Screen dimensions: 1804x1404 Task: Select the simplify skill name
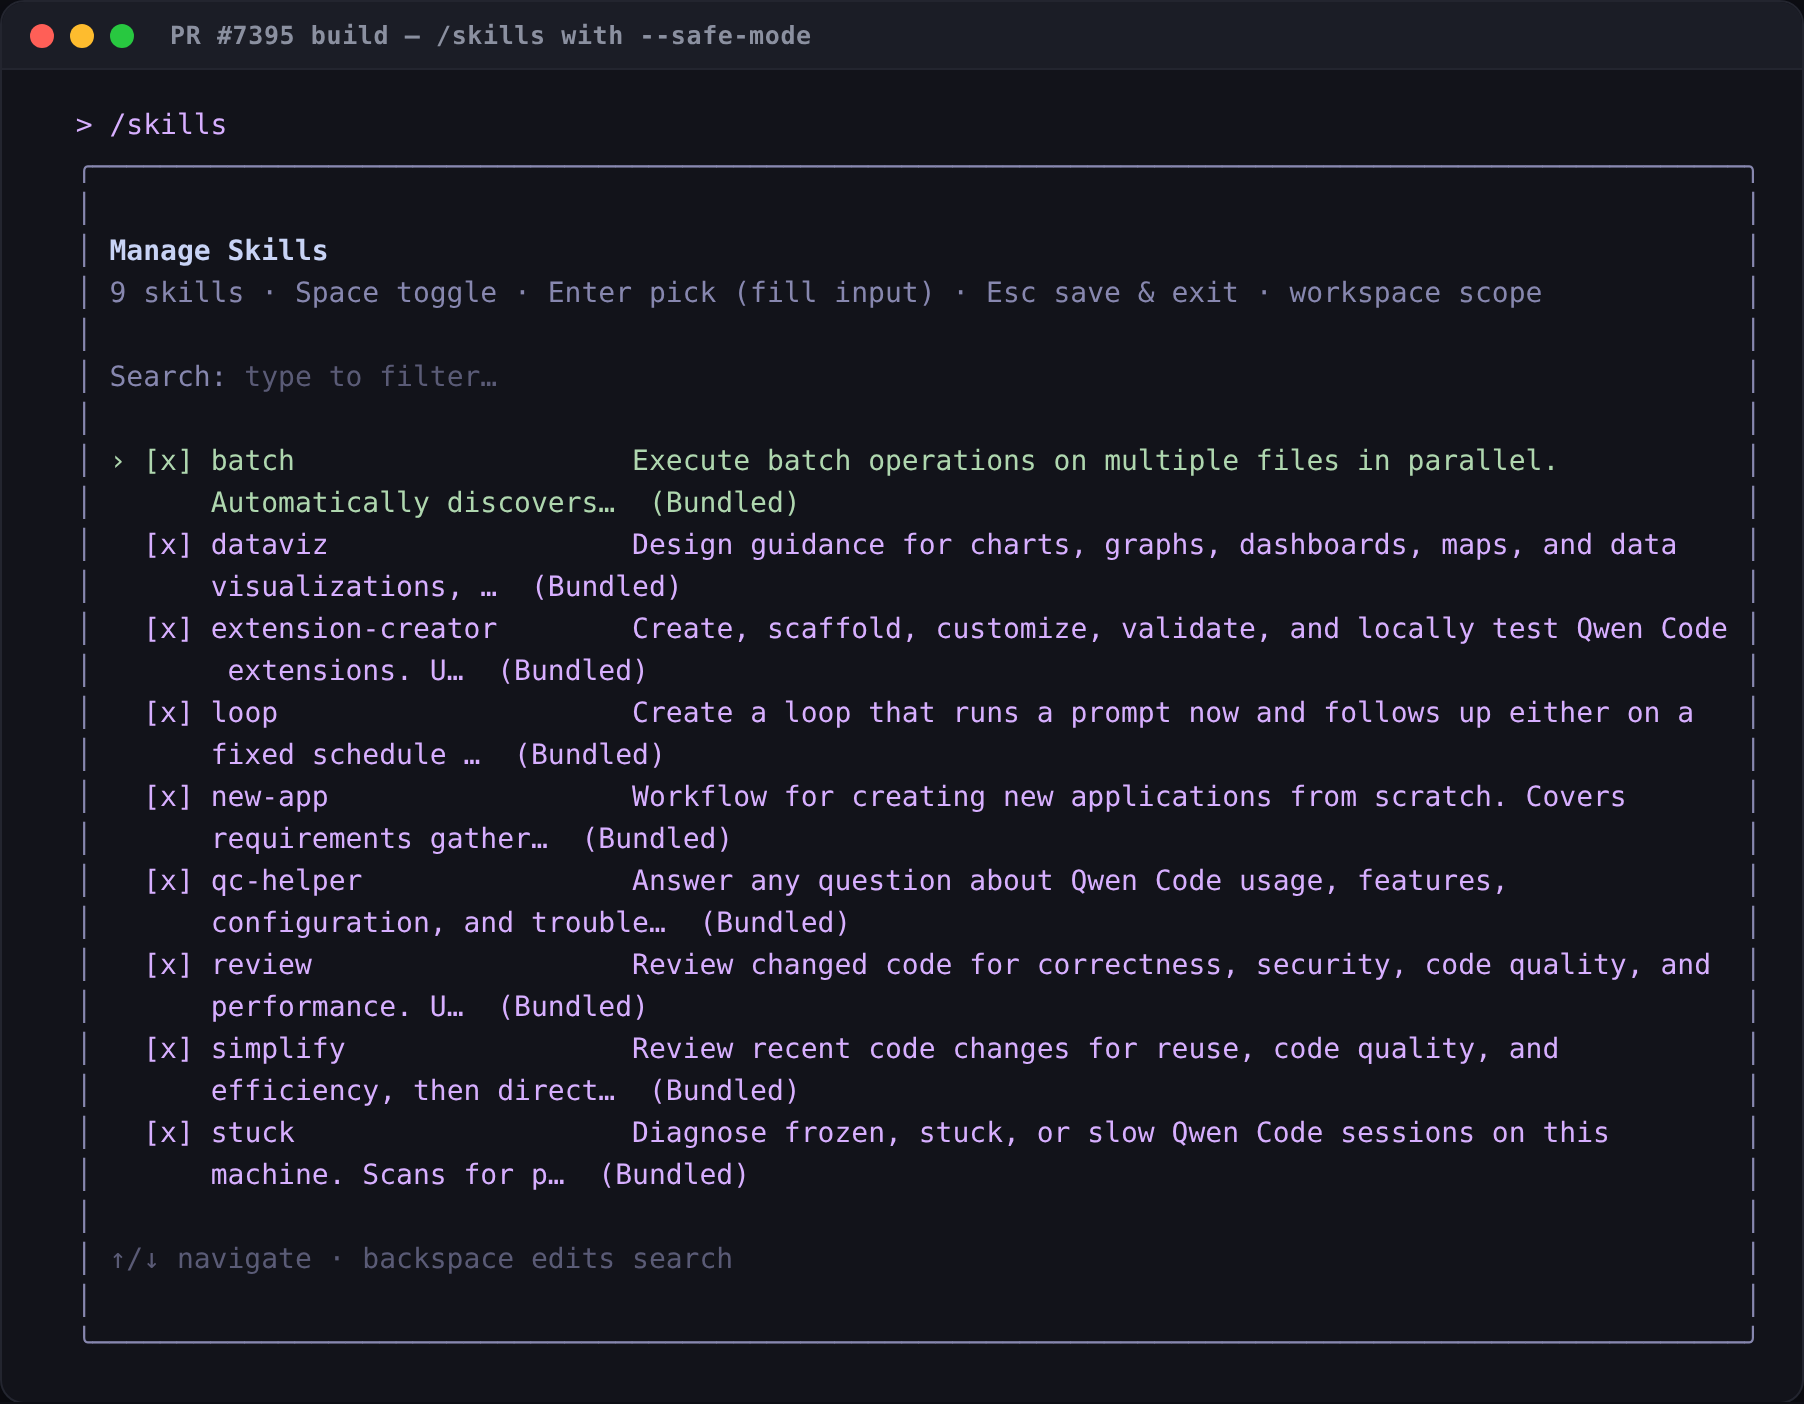(x=278, y=1049)
